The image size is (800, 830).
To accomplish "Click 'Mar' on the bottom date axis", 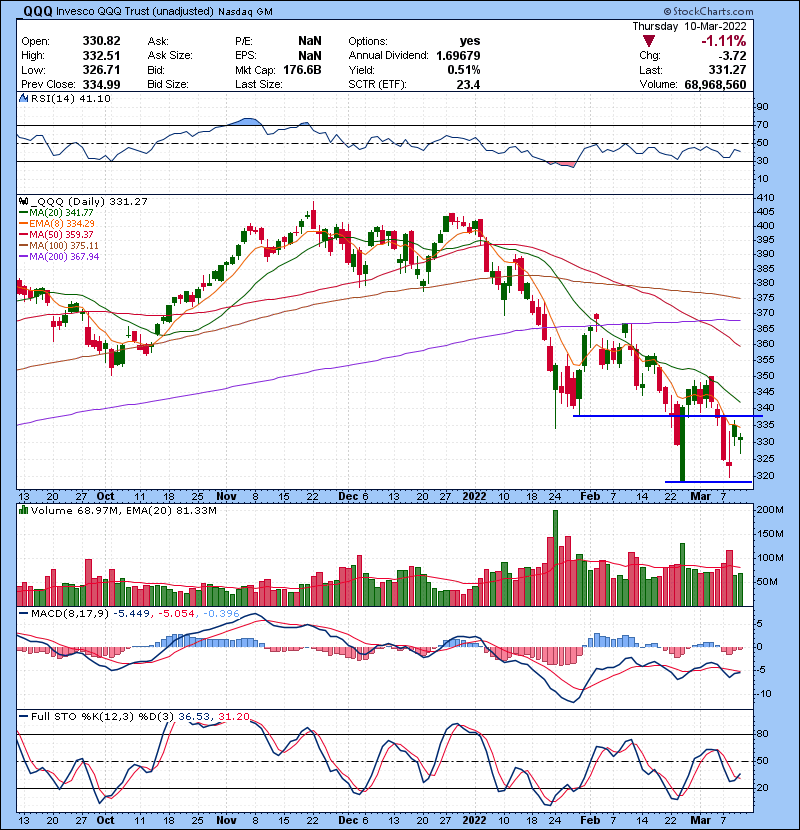I will coord(700,820).
